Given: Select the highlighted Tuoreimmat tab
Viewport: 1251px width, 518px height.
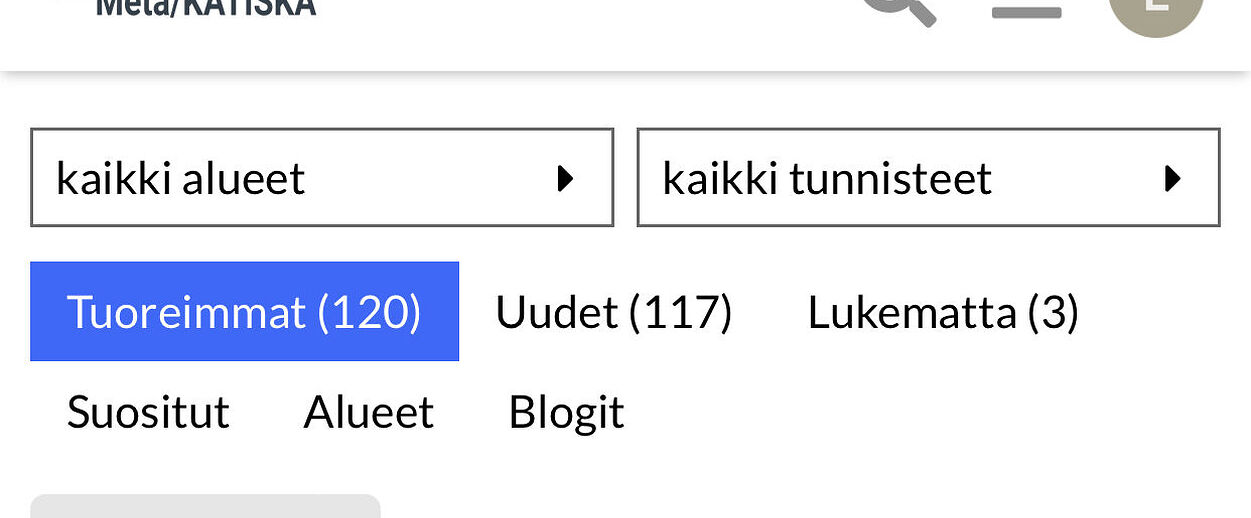Looking at the screenshot, I should tap(244, 312).
